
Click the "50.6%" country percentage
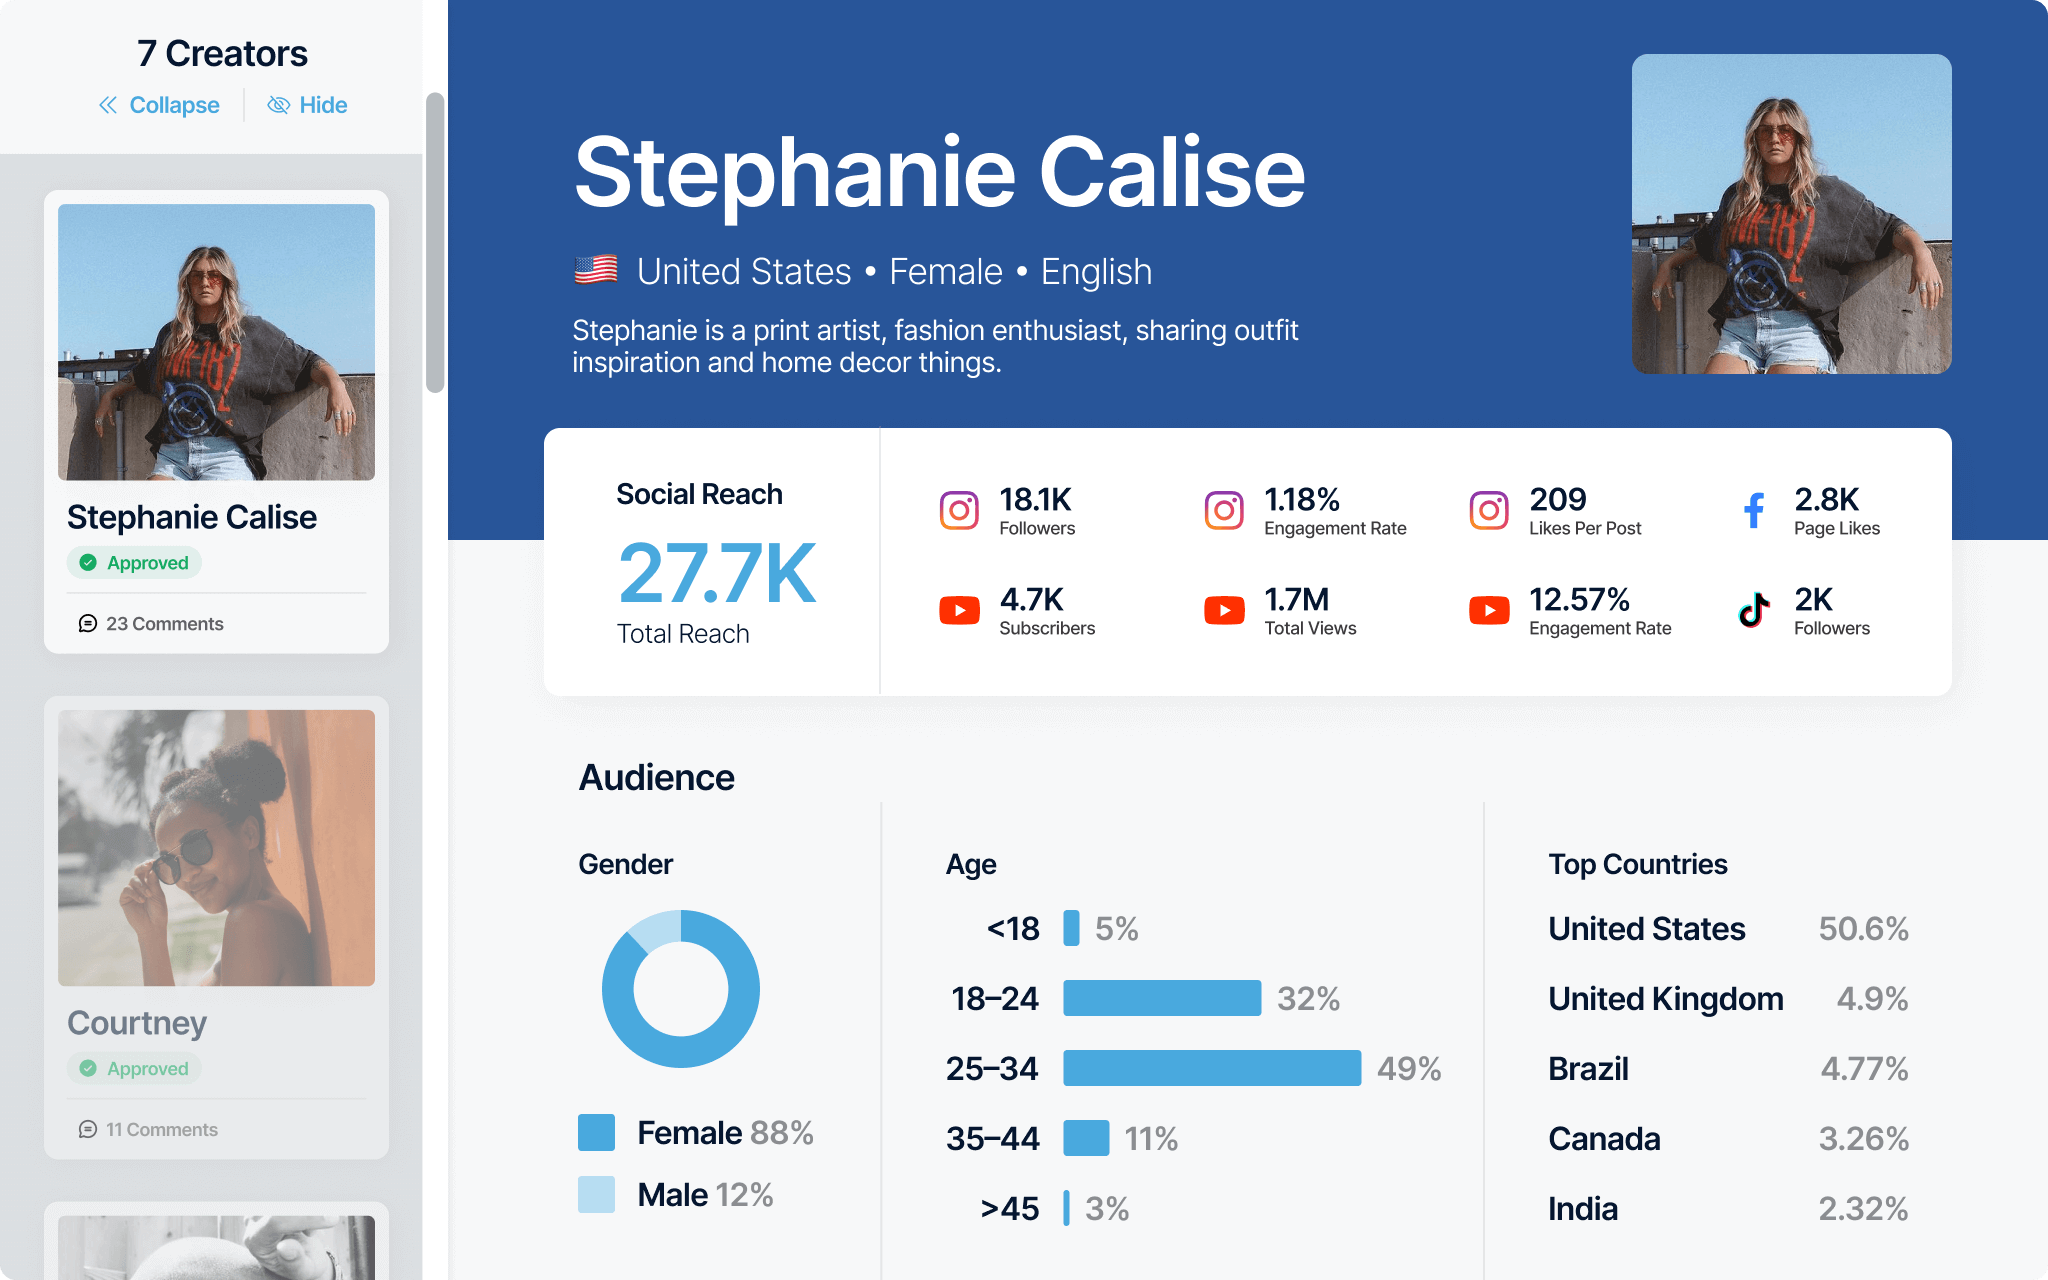point(1863,929)
